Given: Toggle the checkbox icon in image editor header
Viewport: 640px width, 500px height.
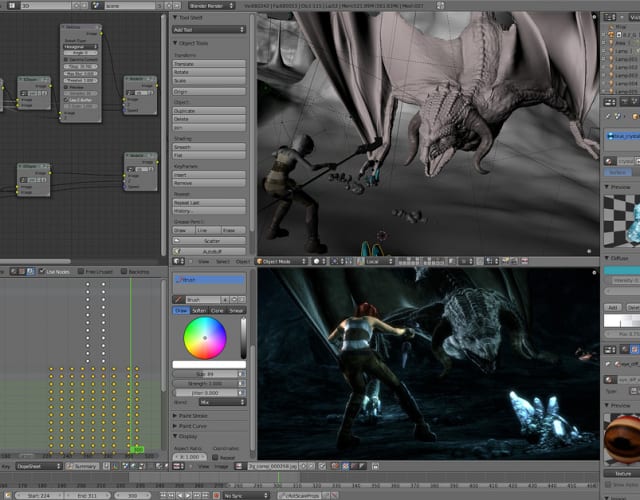Looking at the screenshot, I should coord(322,466).
